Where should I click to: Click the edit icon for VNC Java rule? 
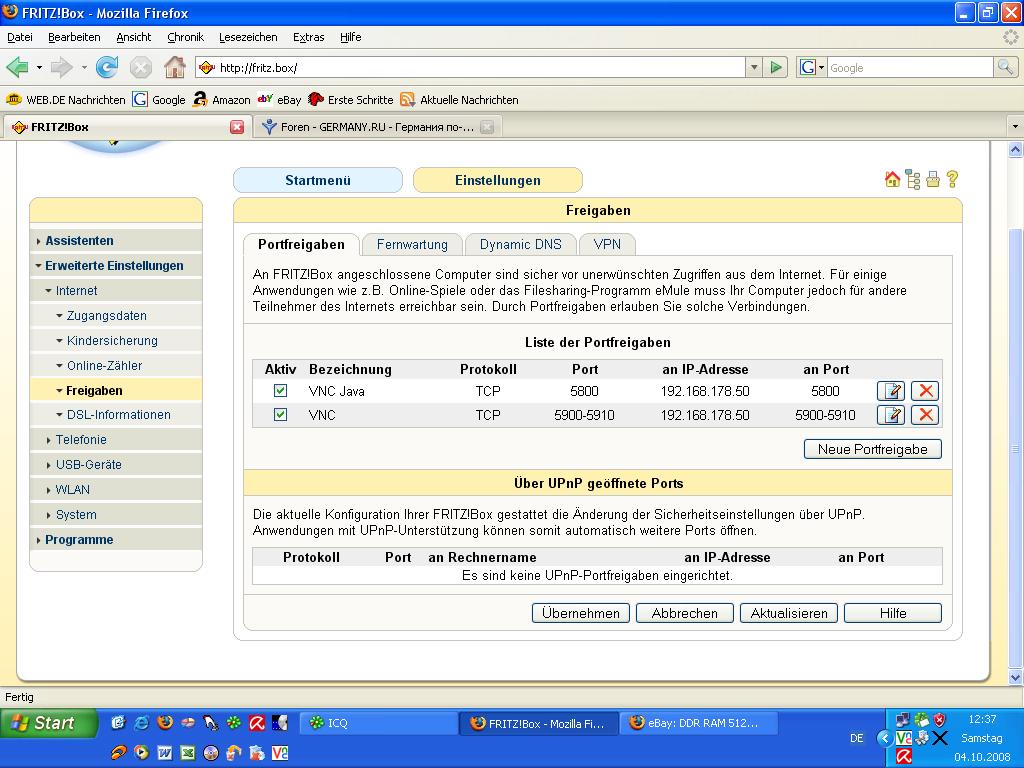pos(890,391)
